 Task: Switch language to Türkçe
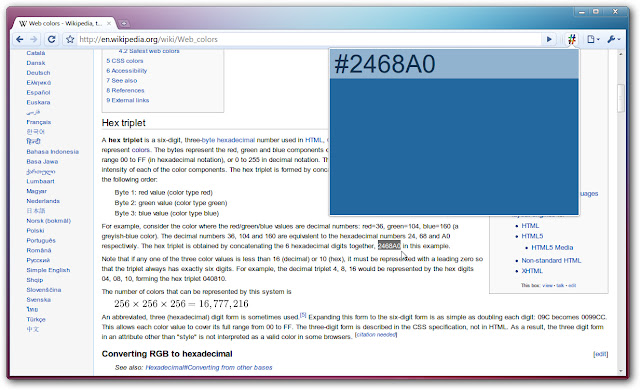coord(36,319)
